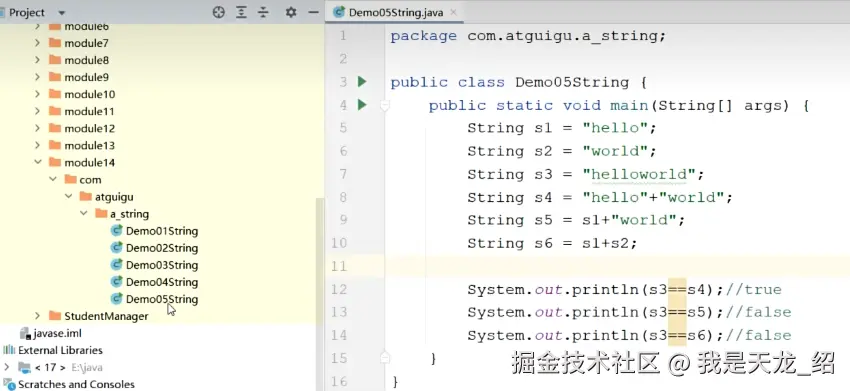The width and height of the screenshot is (850, 391).
Task: Select External Libraries node
Action: [x=60, y=350]
